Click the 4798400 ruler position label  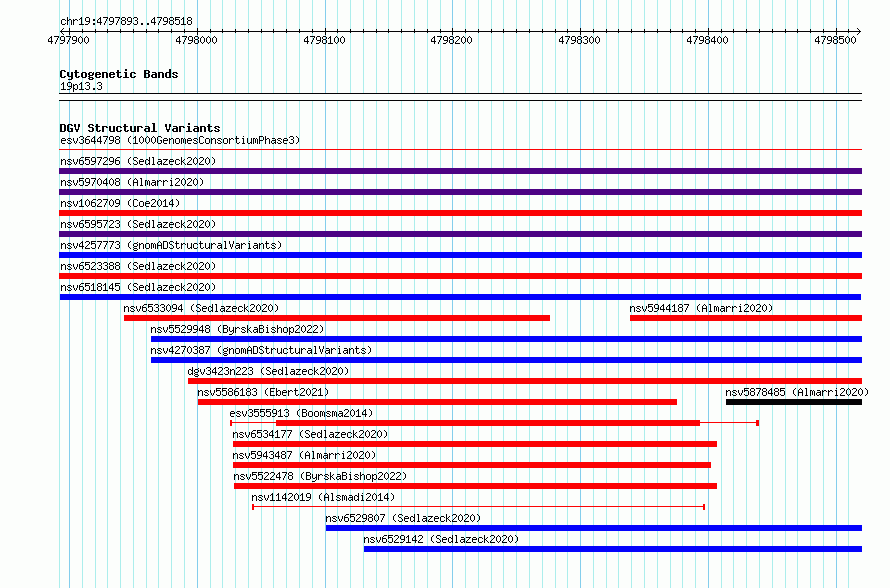[707, 40]
